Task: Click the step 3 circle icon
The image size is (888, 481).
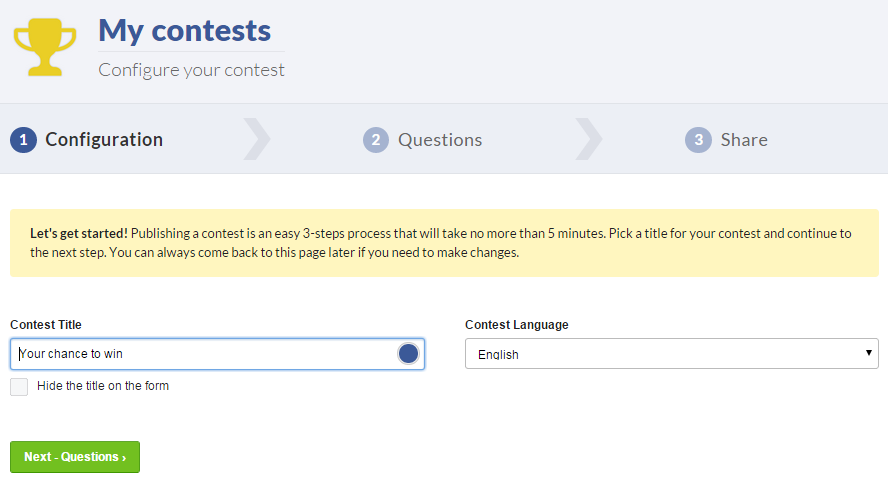Action: tap(698, 140)
